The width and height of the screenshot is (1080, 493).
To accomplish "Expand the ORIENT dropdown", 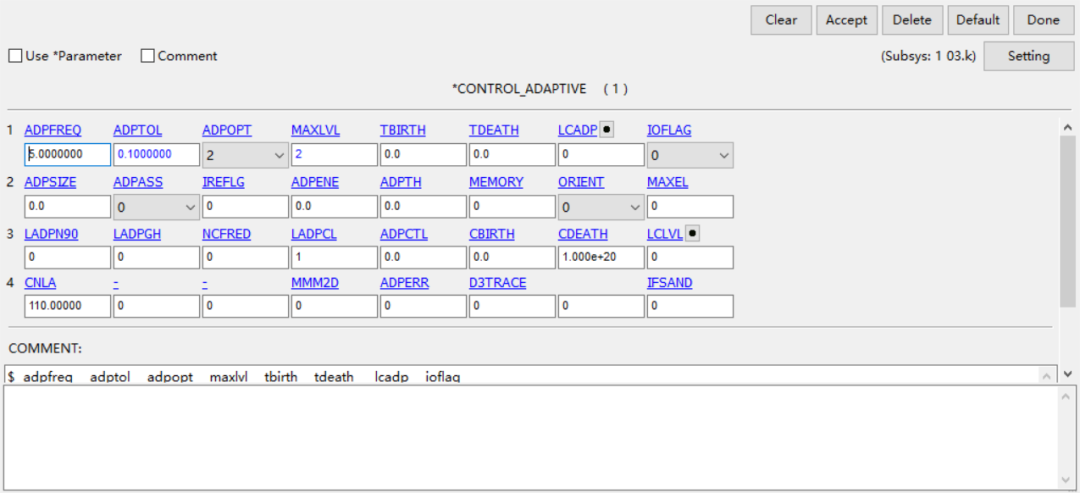I will (601, 207).
